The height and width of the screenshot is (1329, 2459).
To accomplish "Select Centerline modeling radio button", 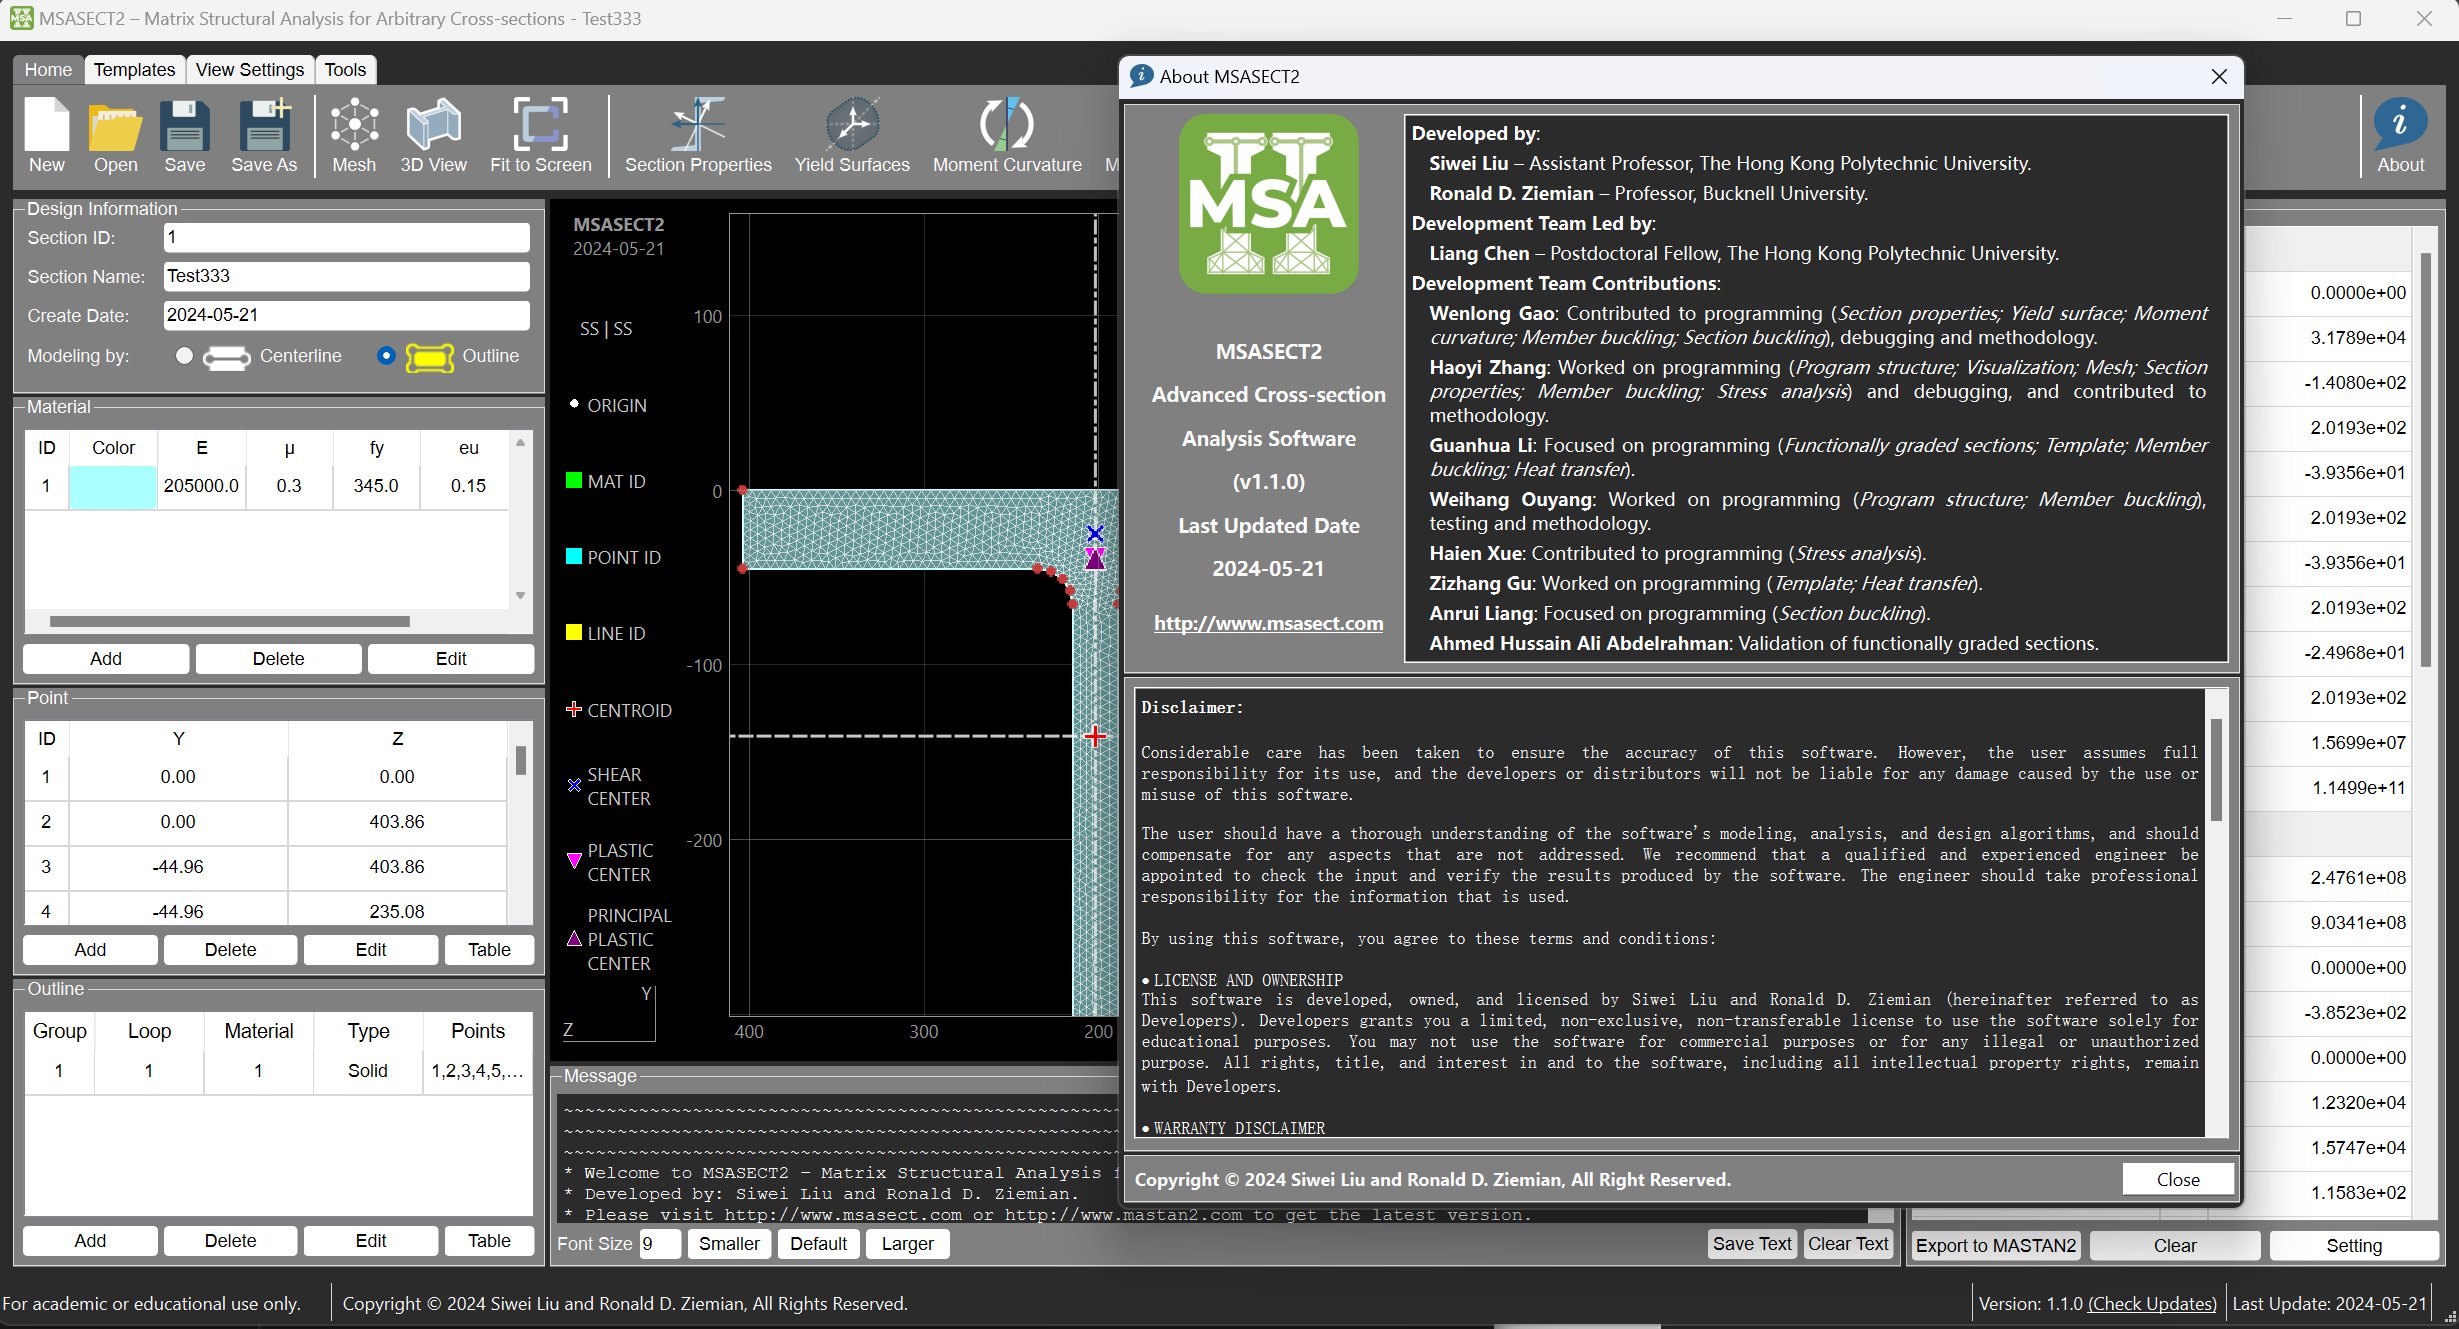I will [184, 356].
